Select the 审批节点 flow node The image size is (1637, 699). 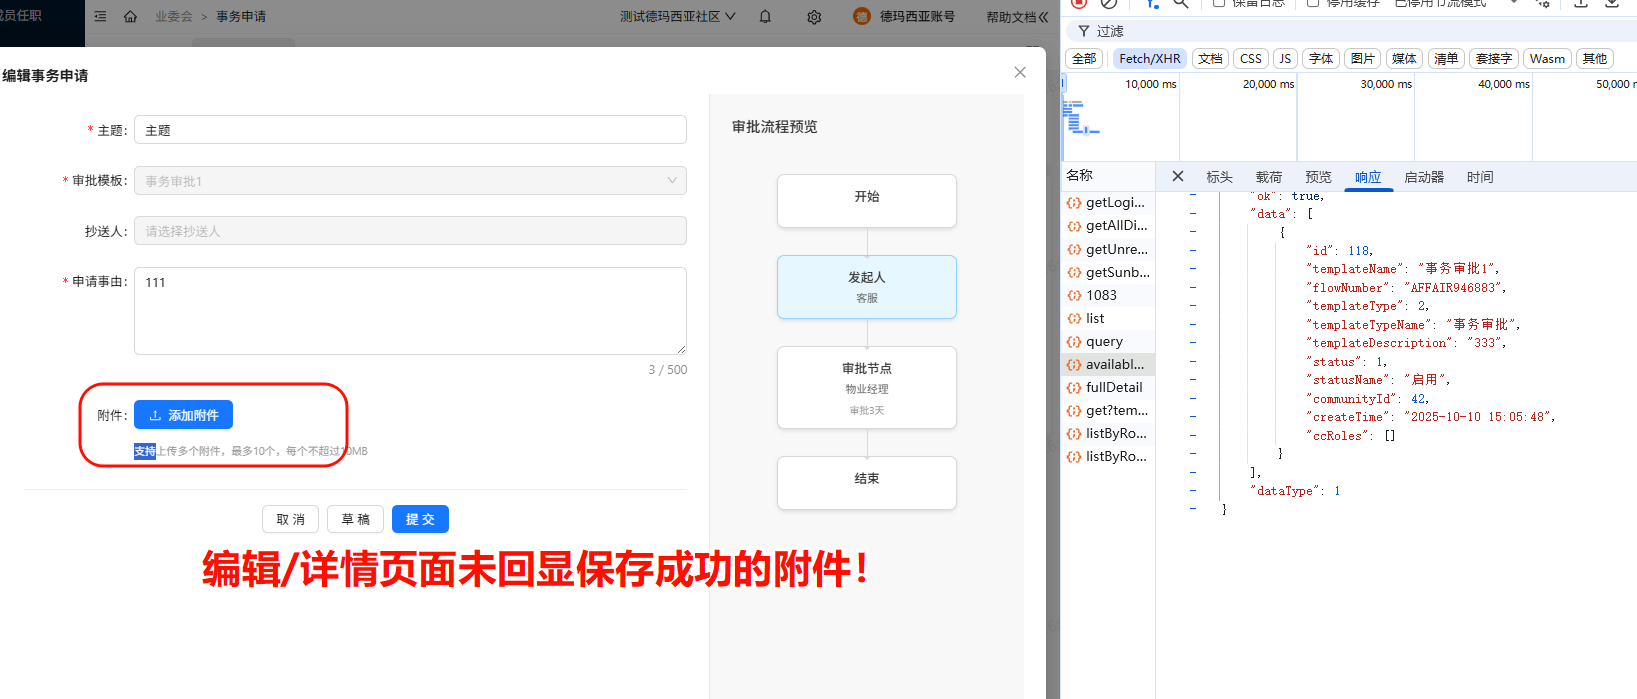[867, 388]
